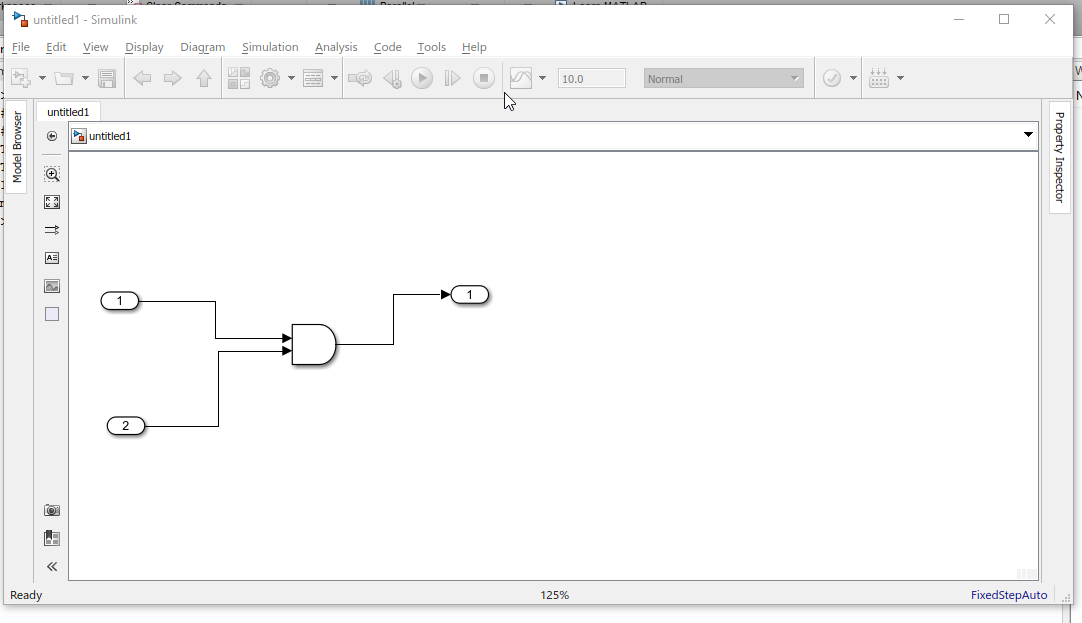
Task: Open the Simulation menu
Action: click(x=270, y=47)
